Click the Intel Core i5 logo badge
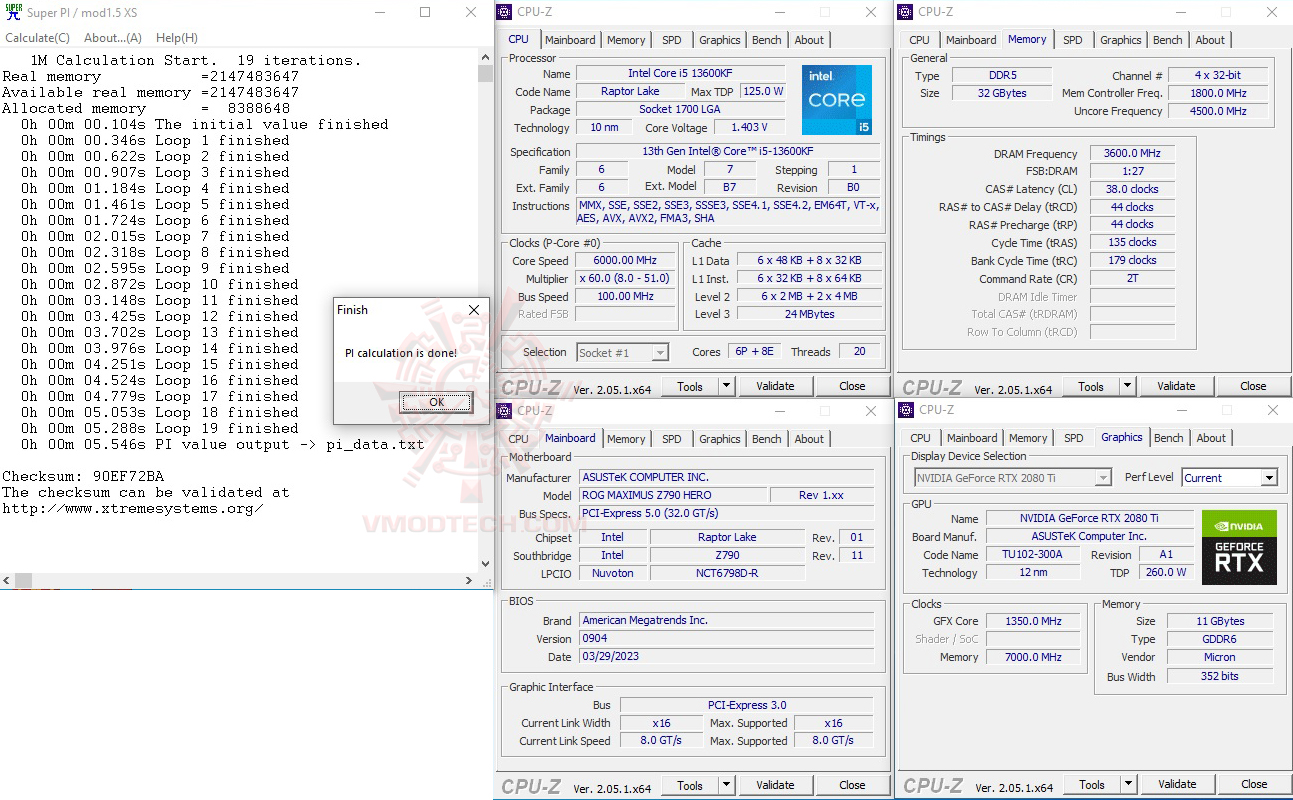1293x800 pixels. [836, 99]
